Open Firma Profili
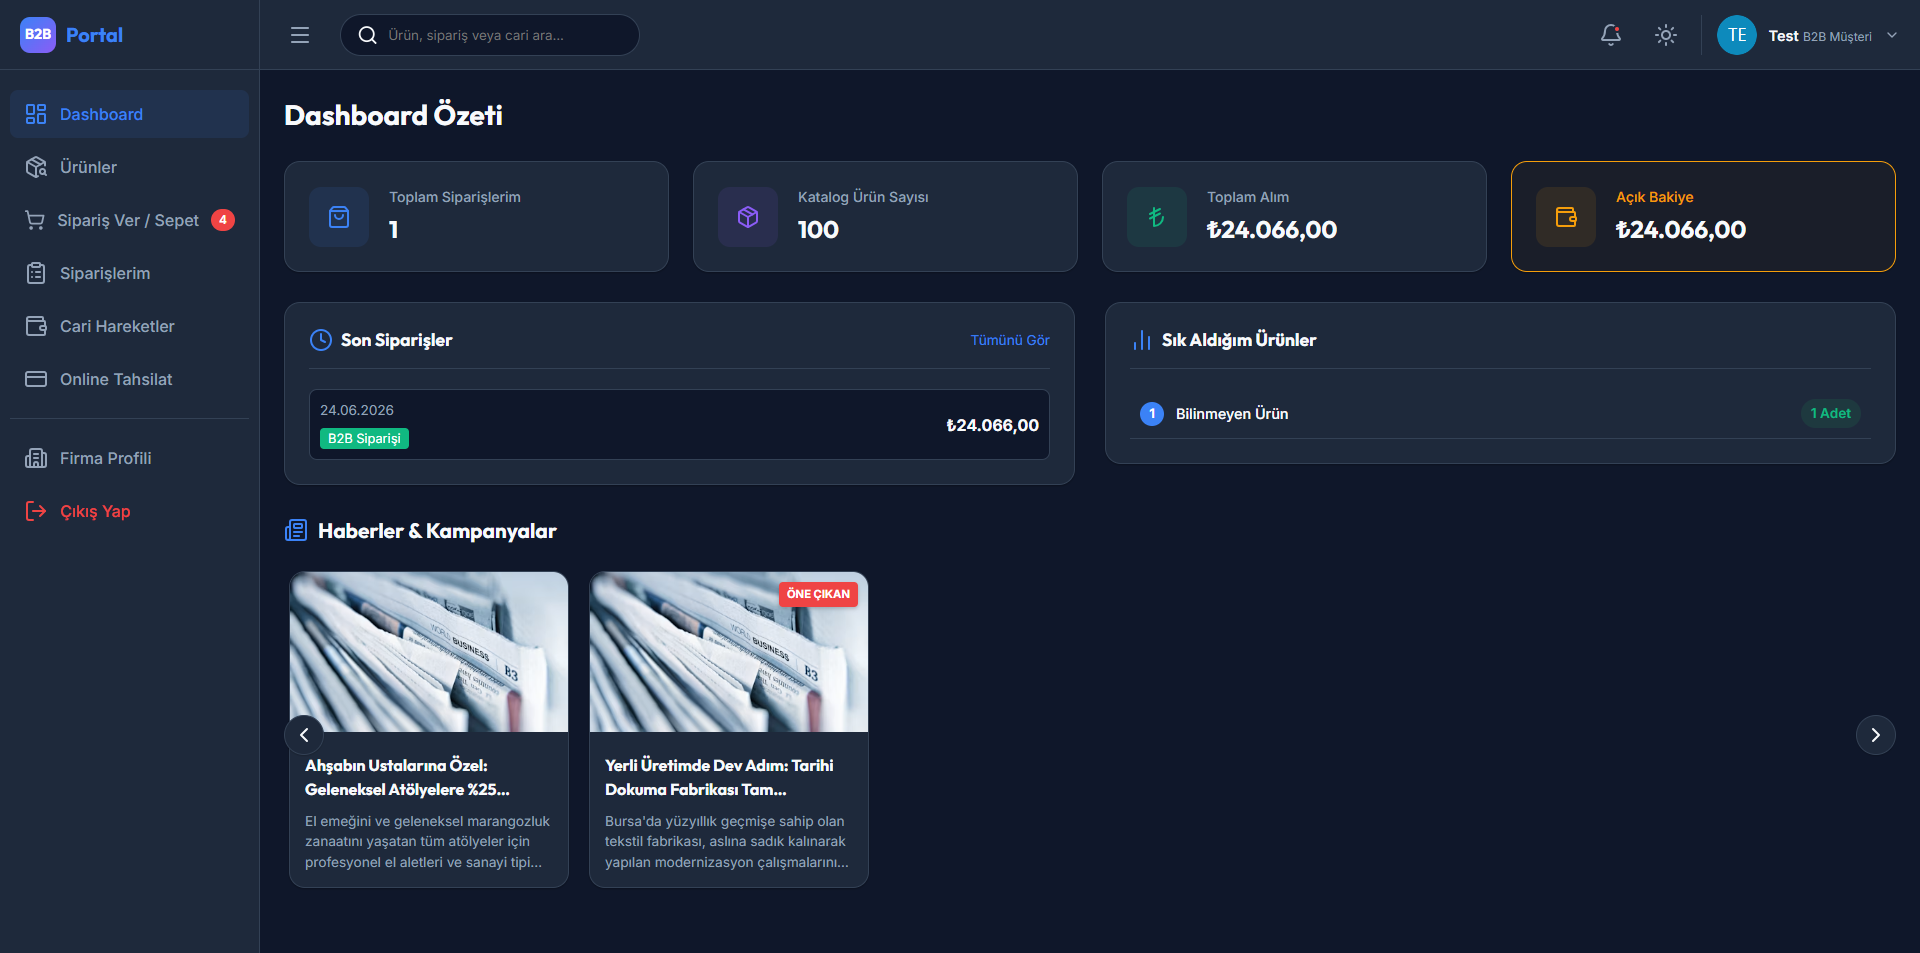 point(130,458)
